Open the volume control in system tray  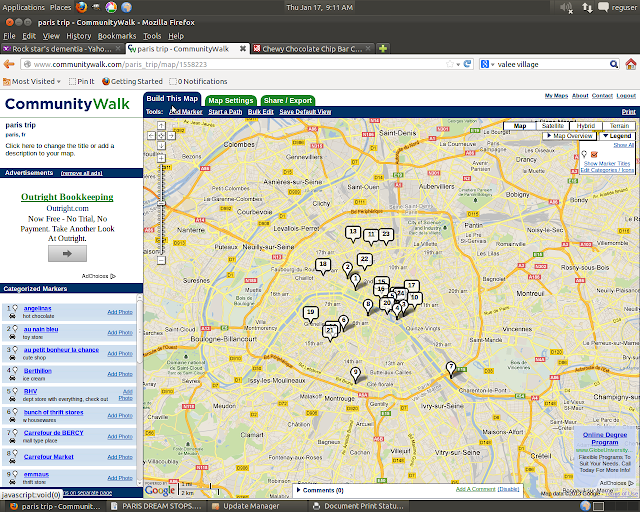pos(566,7)
